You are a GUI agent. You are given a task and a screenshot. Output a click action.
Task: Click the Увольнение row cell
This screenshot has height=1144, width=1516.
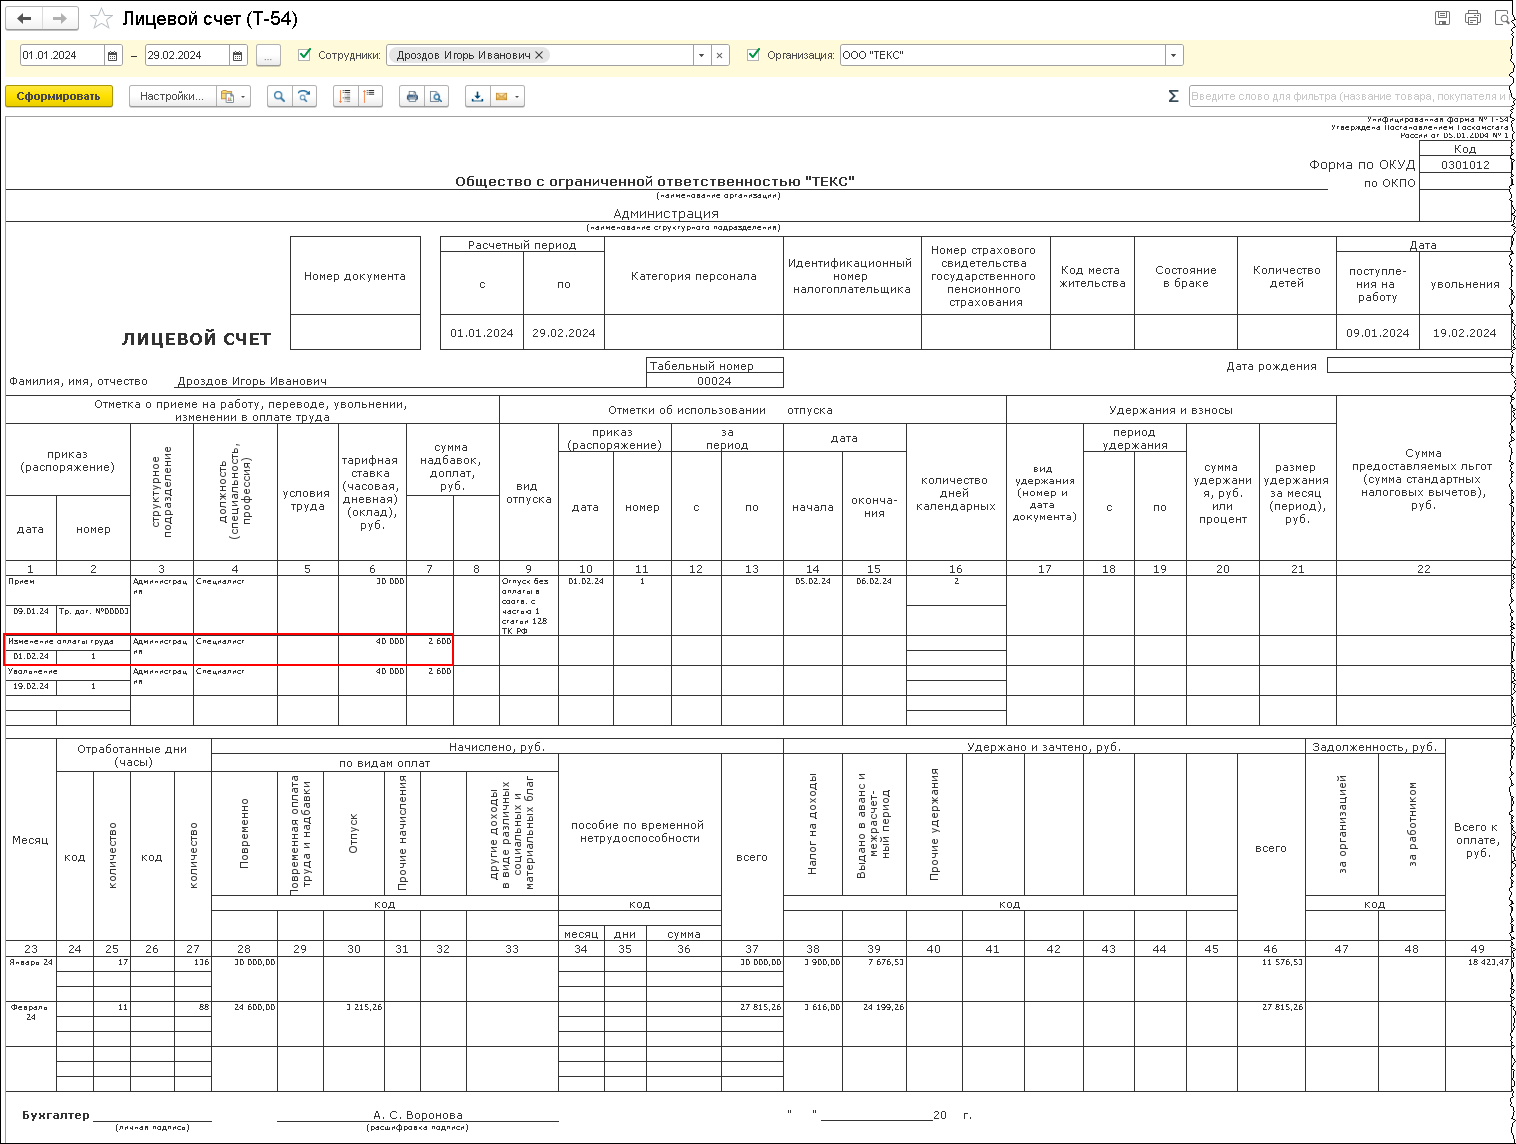[67, 672]
